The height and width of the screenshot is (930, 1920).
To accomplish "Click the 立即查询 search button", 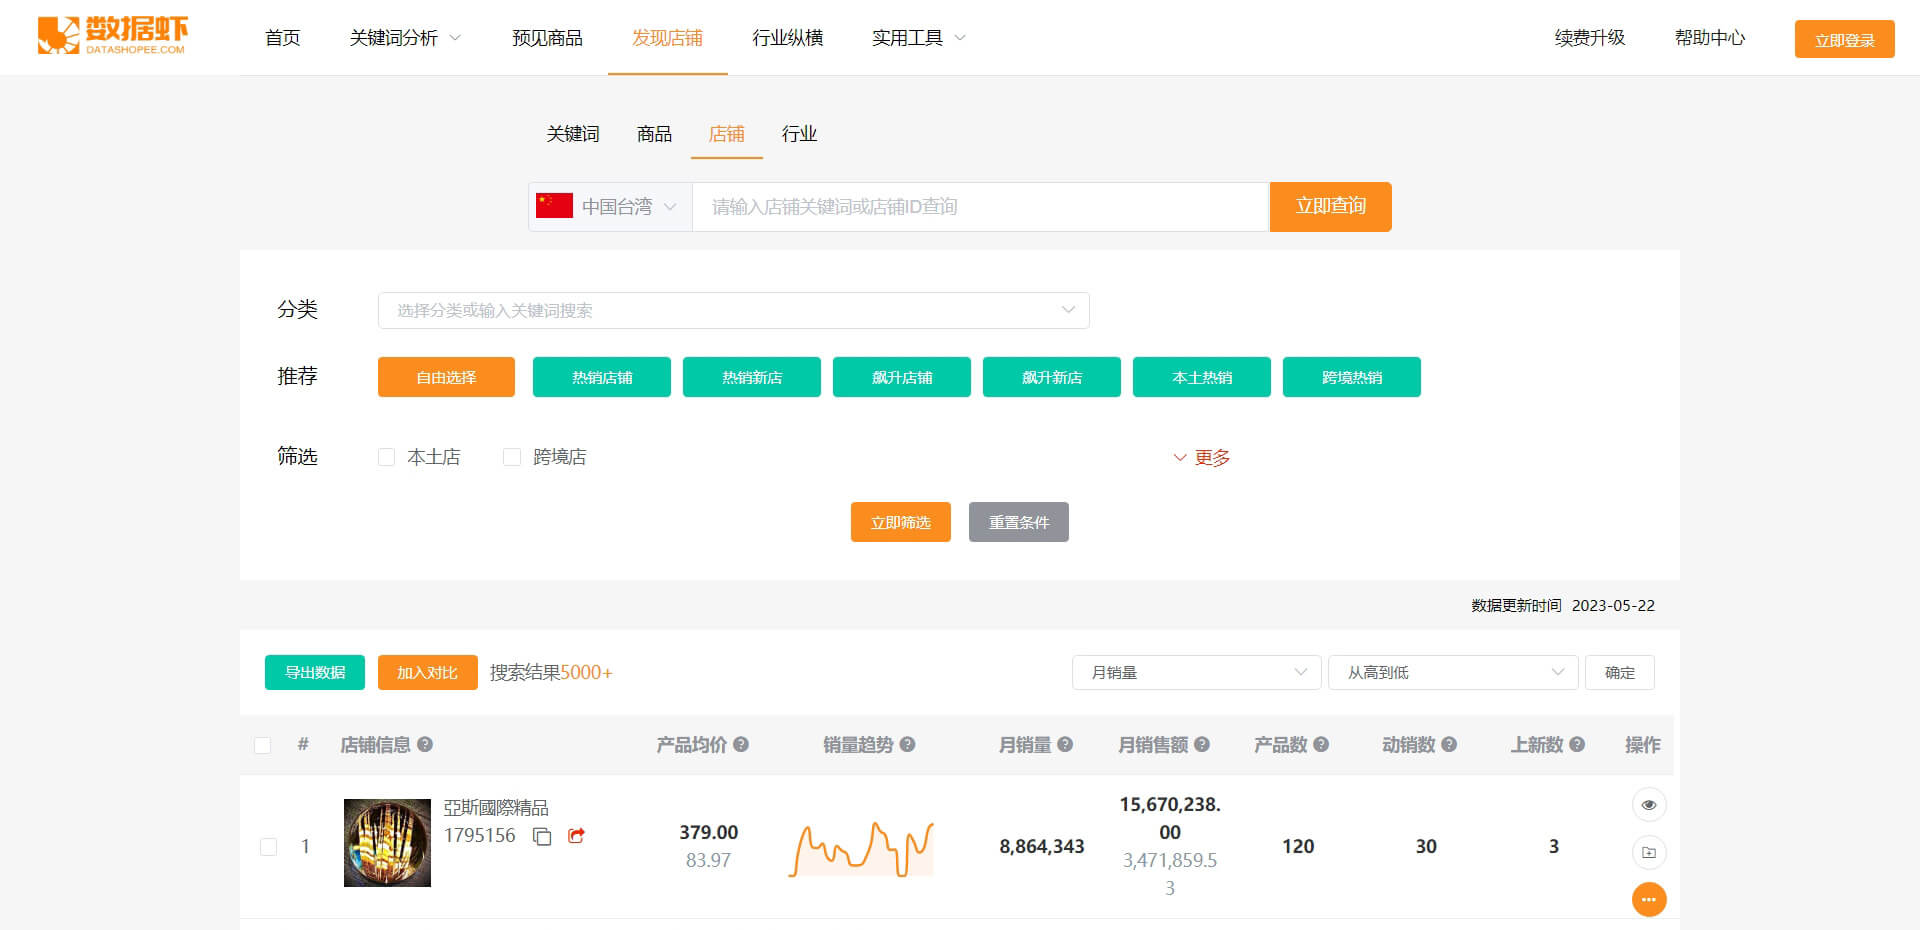I will click(1330, 207).
